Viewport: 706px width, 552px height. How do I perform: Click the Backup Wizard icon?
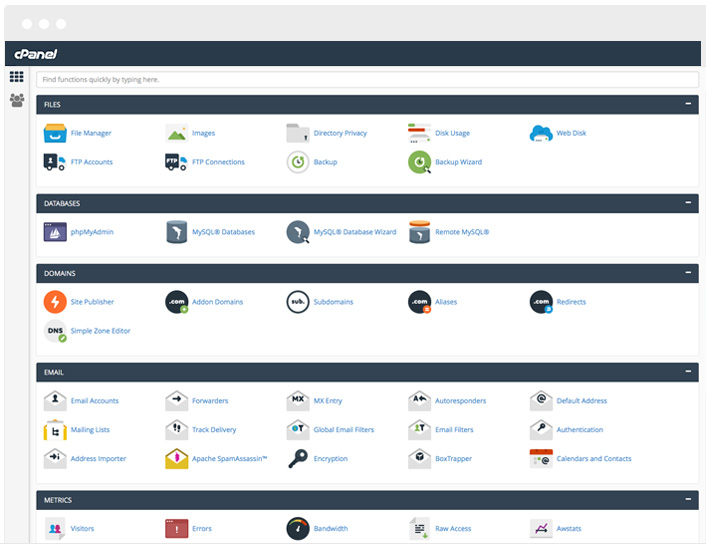(x=419, y=162)
